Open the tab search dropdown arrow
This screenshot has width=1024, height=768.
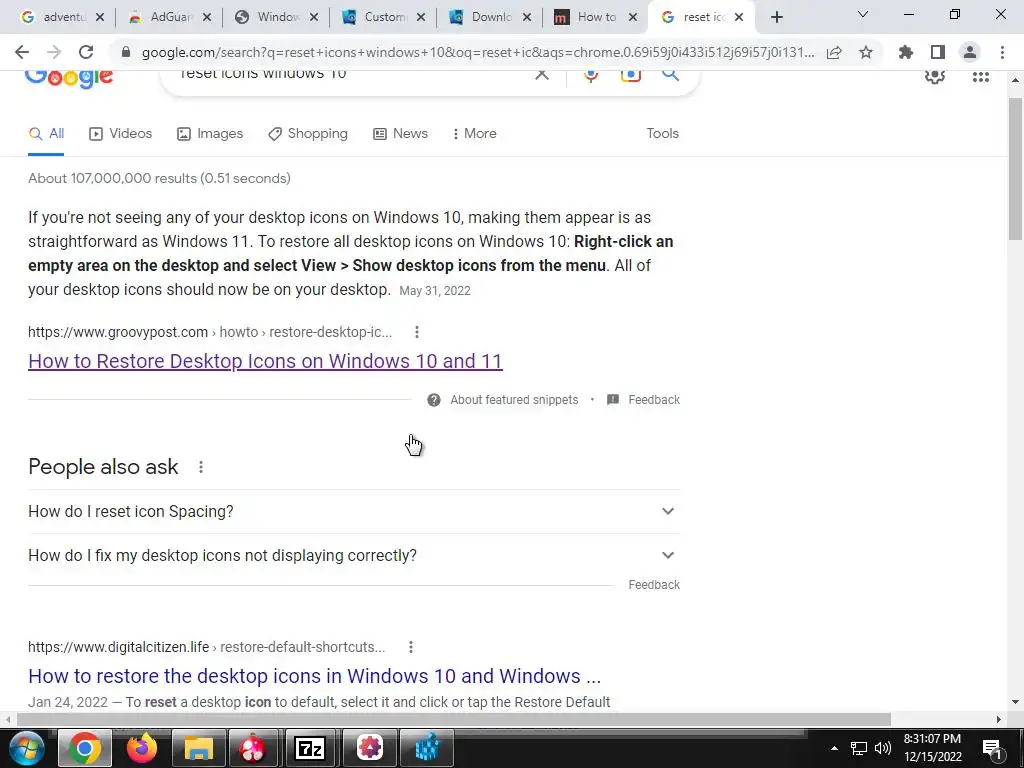click(x=863, y=14)
